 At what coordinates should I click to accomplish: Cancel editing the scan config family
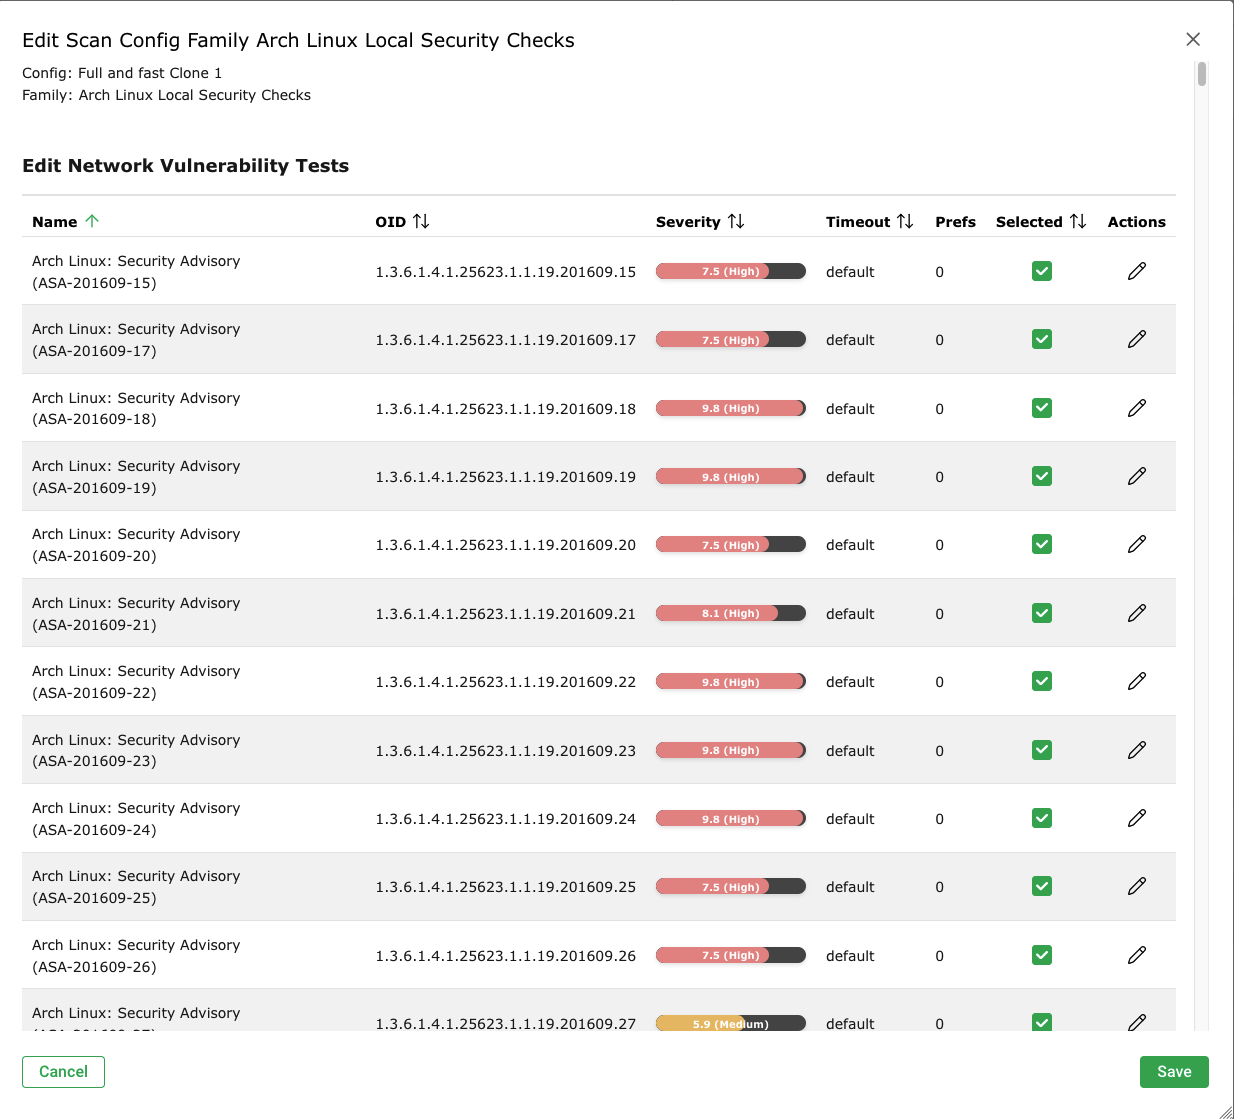63,1072
